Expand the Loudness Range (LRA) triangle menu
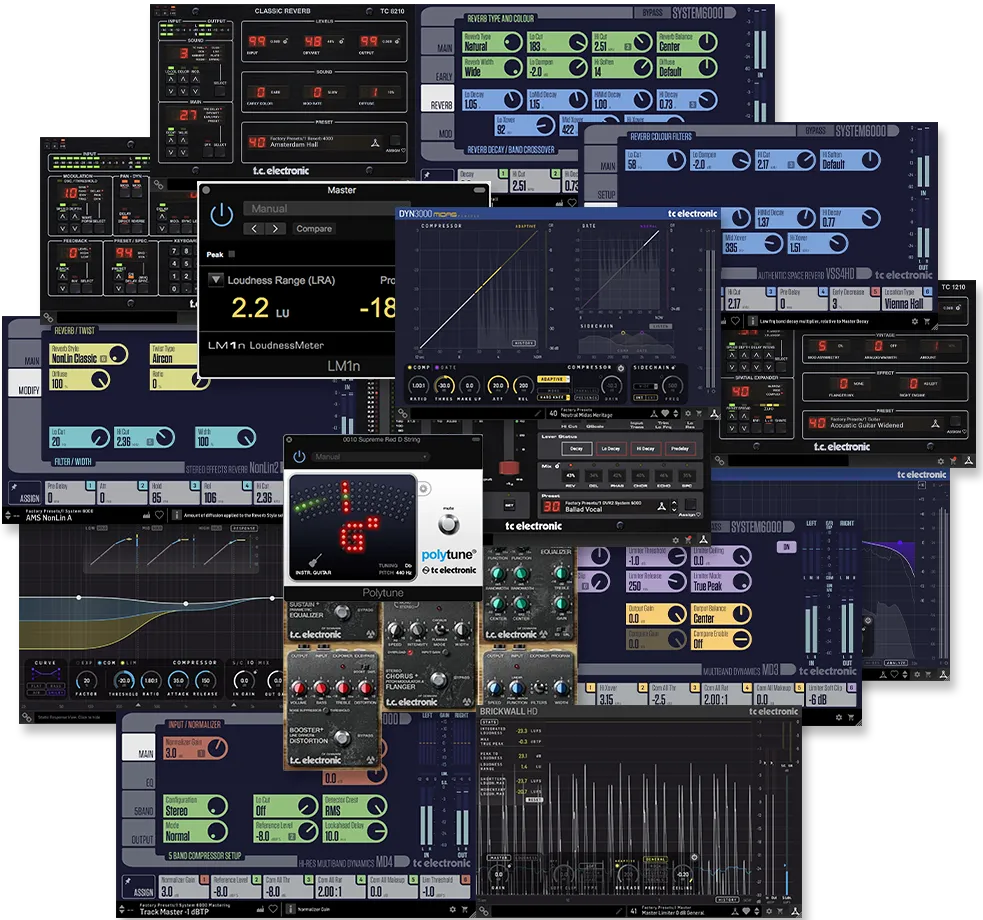Viewport: 983px width, 920px height. [216, 280]
